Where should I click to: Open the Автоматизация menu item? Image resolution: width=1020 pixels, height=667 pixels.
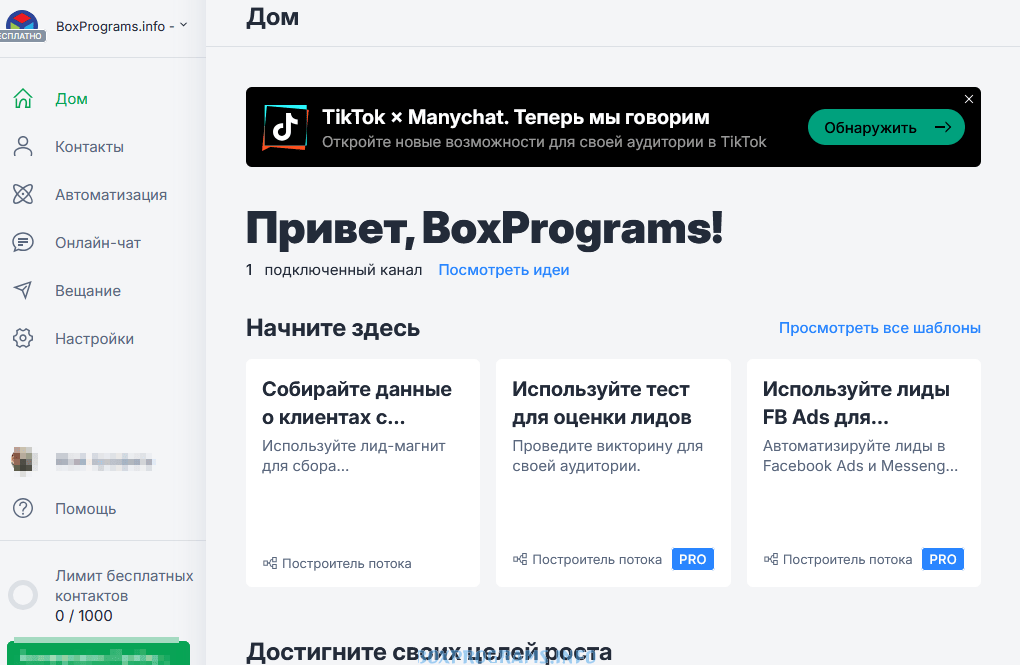click(x=110, y=195)
